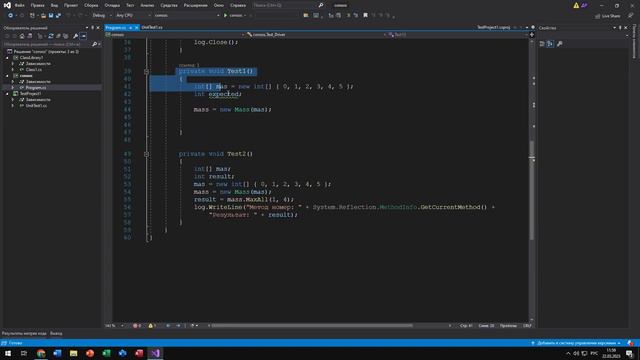Collapse the ClassLibrary1 project node
The image size is (640, 360).
pyautogui.click(x=7, y=58)
